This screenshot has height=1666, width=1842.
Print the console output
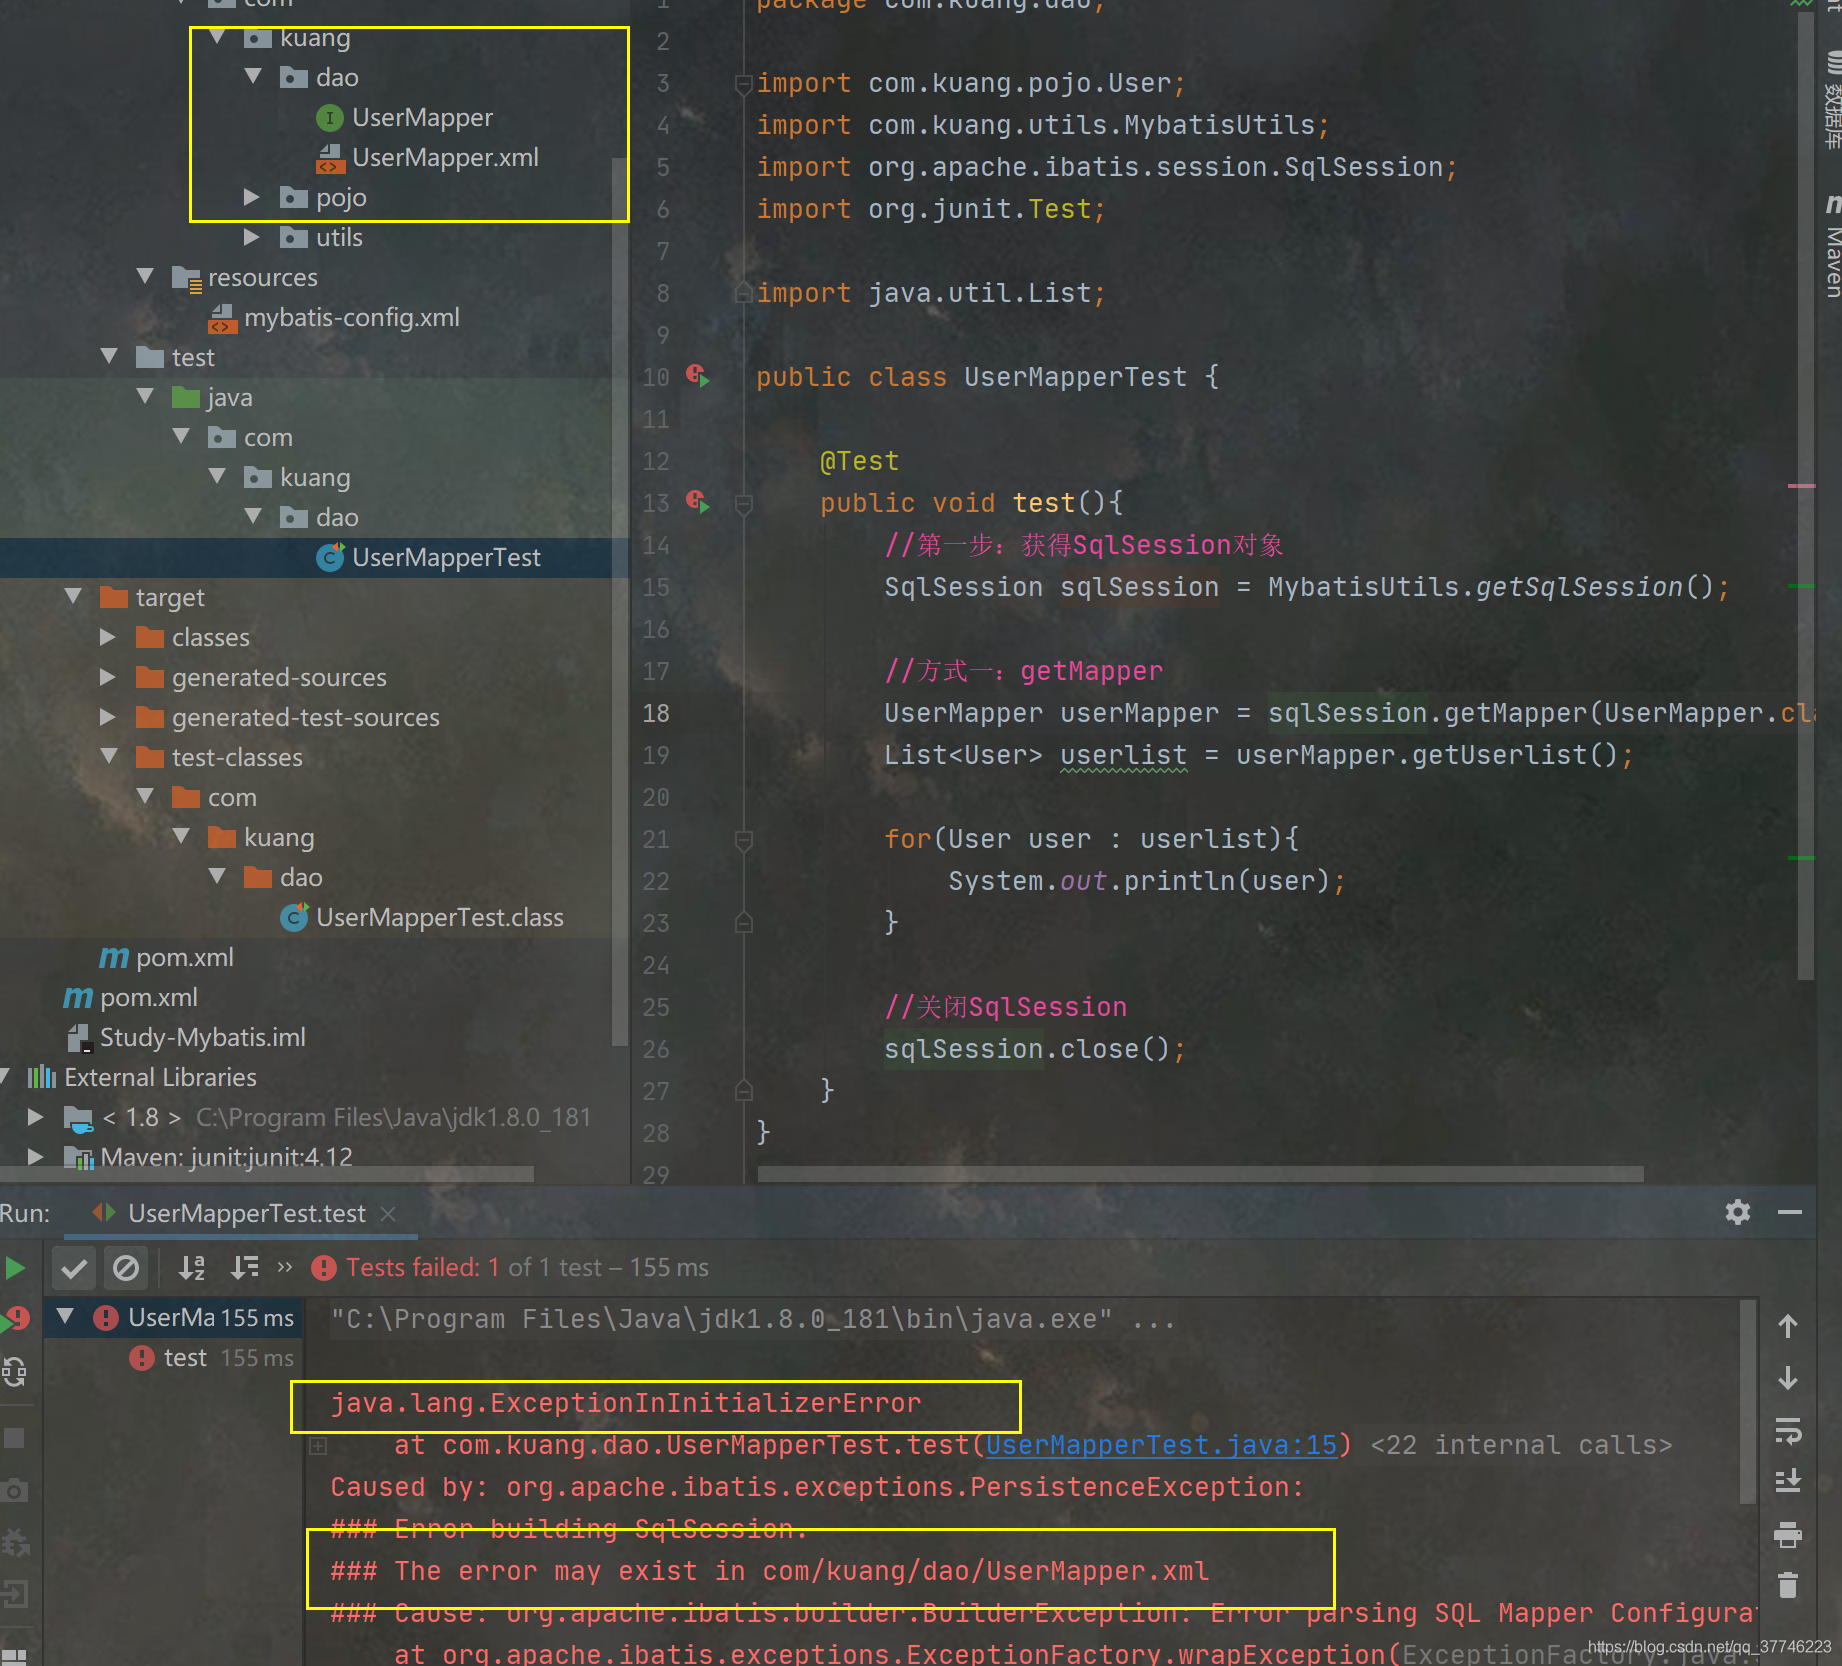coord(1788,1534)
